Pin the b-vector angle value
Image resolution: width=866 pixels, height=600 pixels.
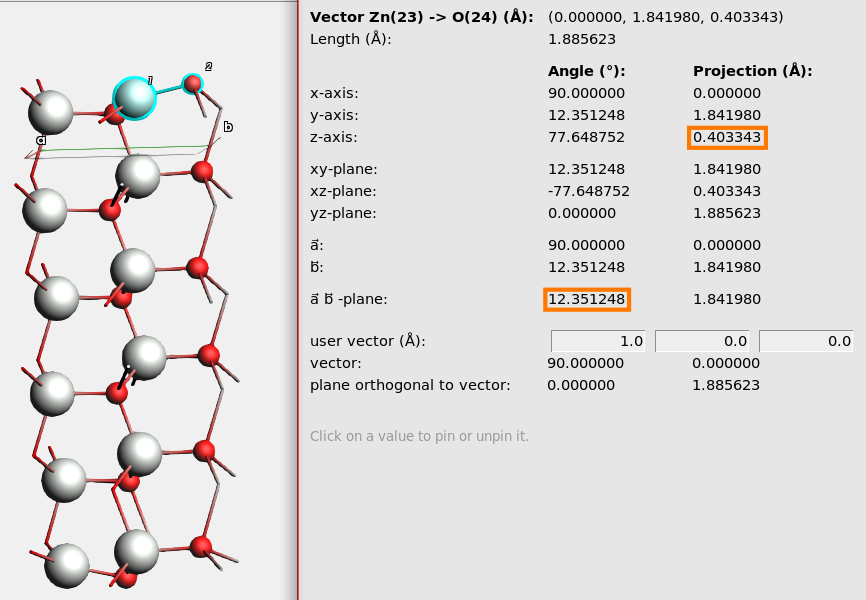click(x=586, y=267)
